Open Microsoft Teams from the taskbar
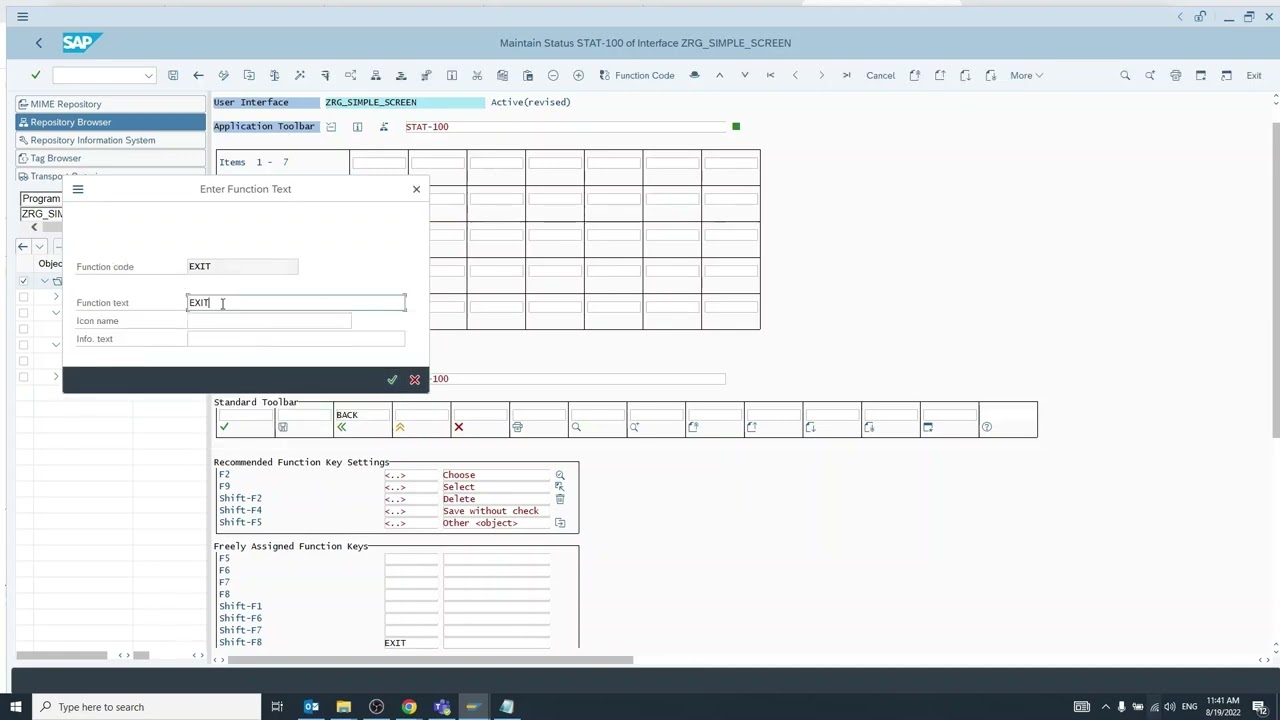 442,707
